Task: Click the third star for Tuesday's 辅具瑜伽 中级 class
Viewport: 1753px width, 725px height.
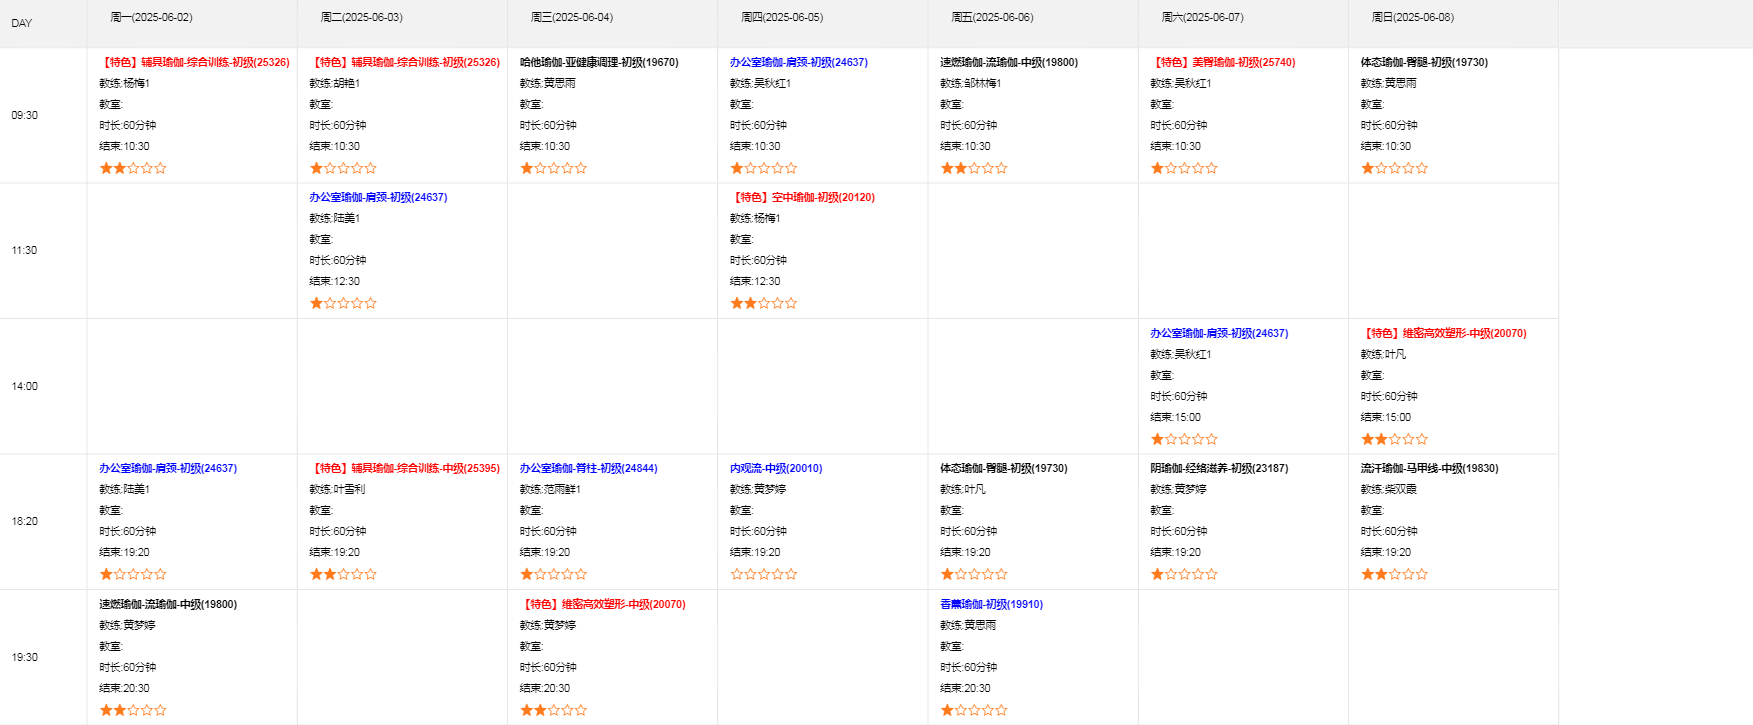Action: [x=343, y=574]
